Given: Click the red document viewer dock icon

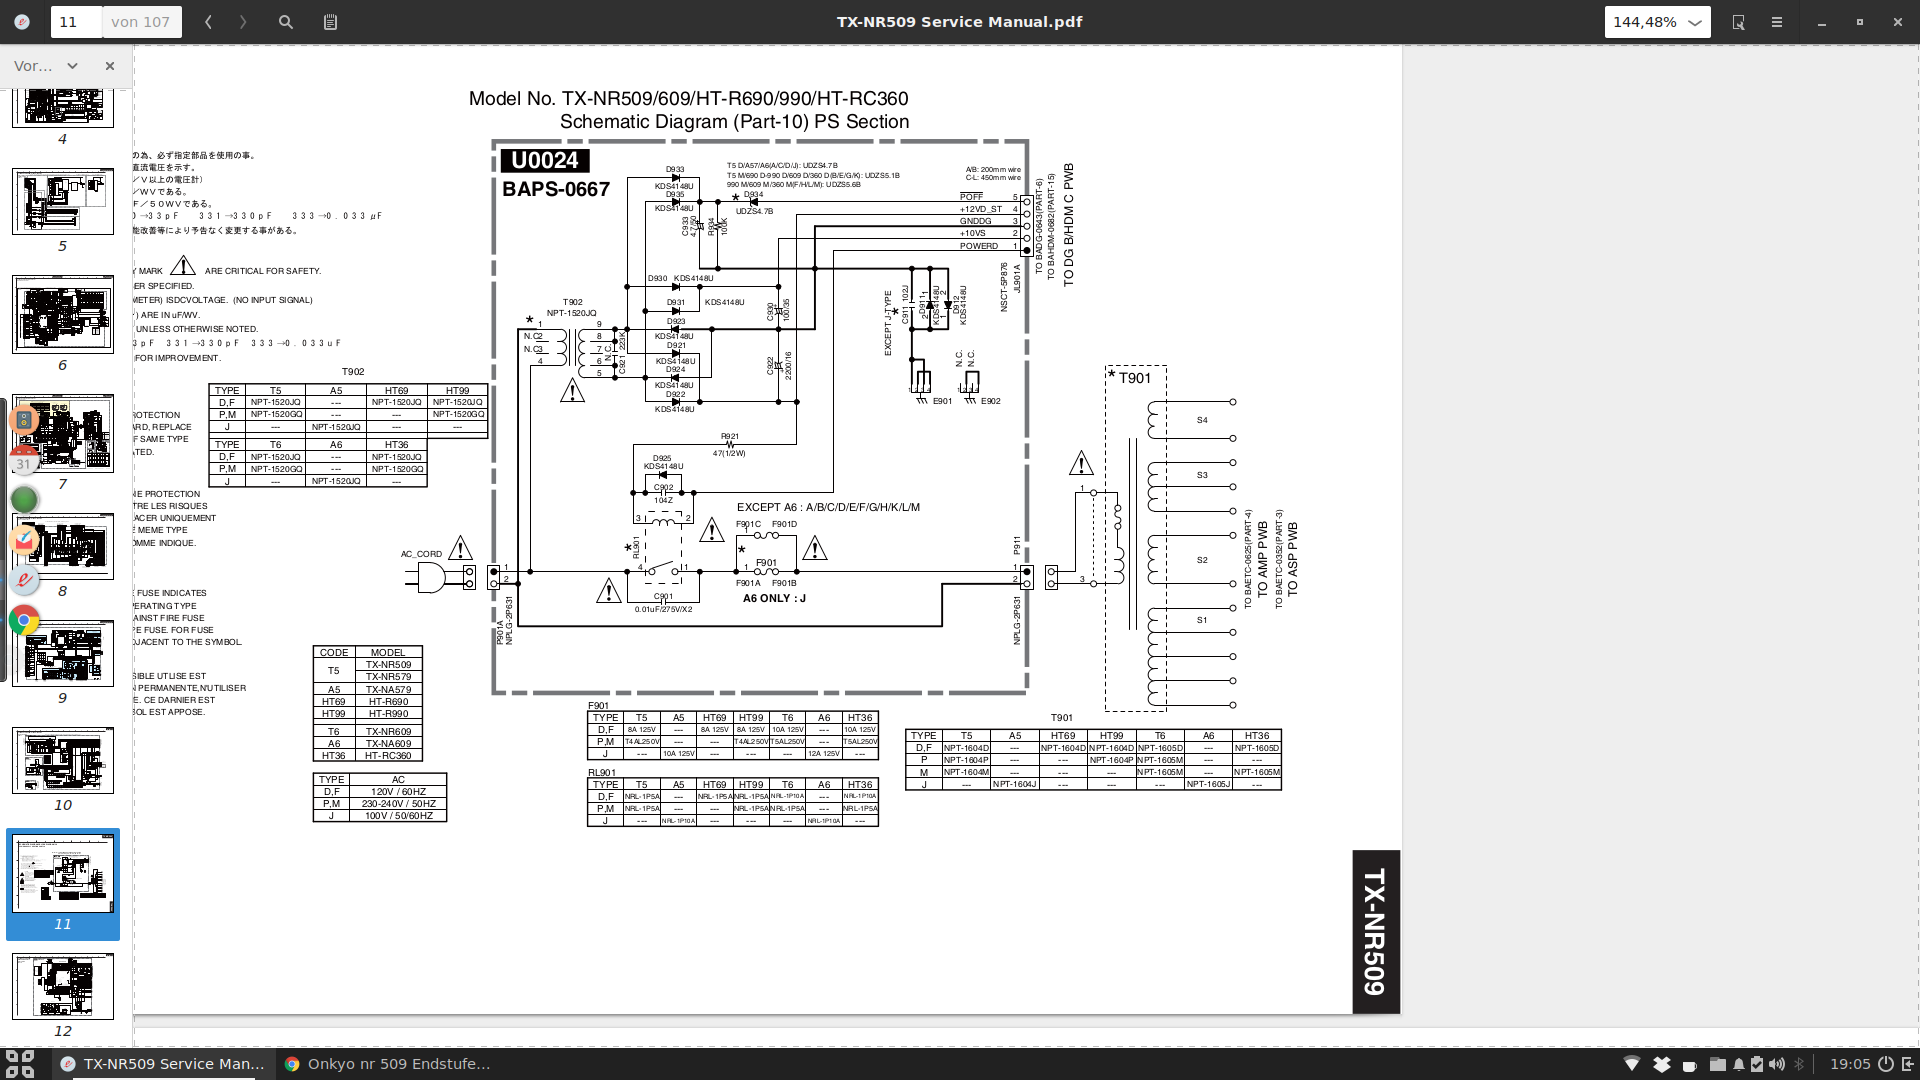Looking at the screenshot, I should [x=24, y=580].
